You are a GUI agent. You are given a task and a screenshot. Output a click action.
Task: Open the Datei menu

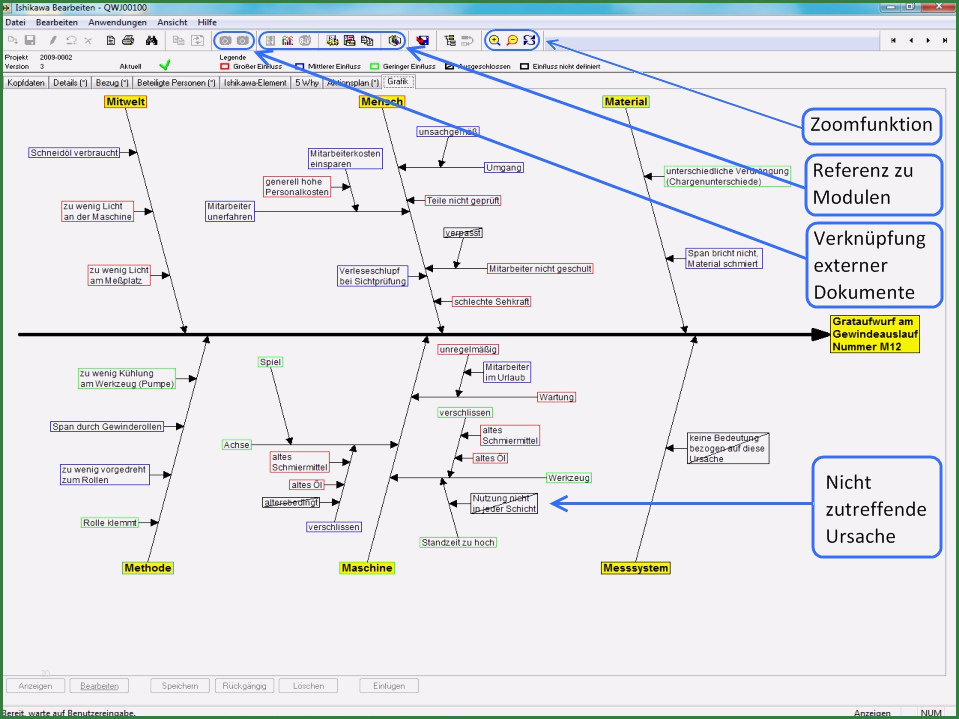[x=15, y=22]
